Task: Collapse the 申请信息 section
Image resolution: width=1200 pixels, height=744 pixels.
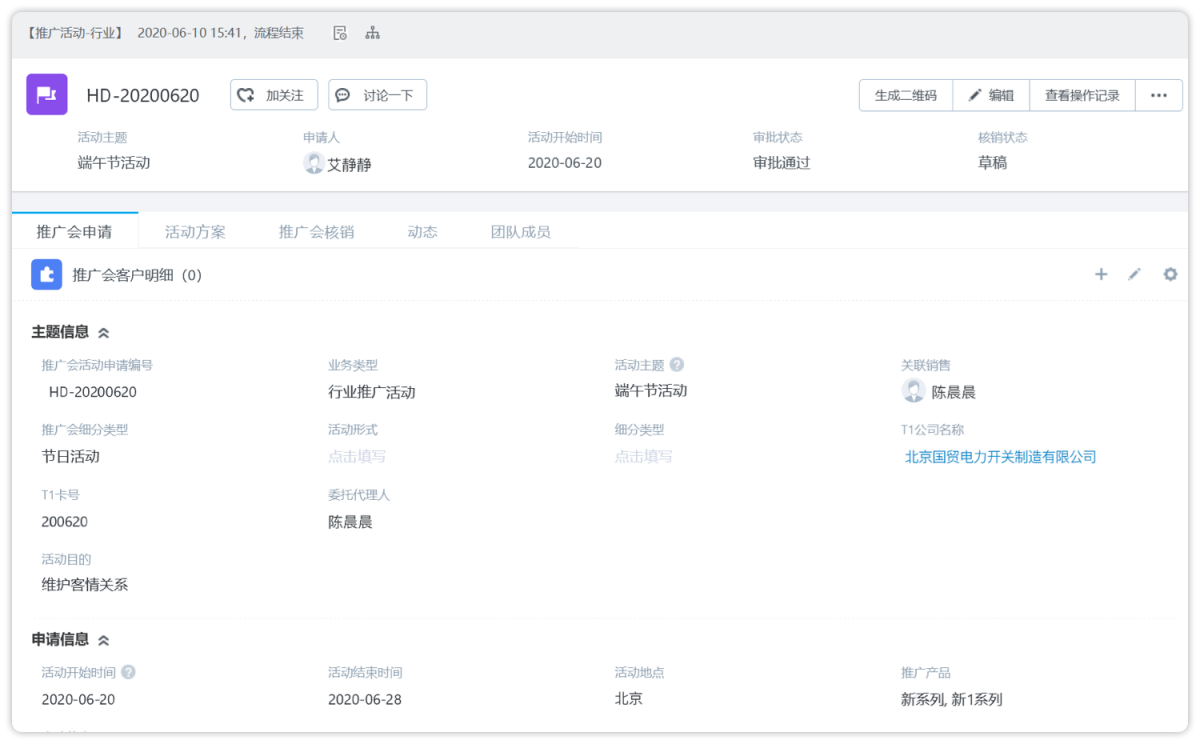Action: pyautogui.click(x=103, y=640)
